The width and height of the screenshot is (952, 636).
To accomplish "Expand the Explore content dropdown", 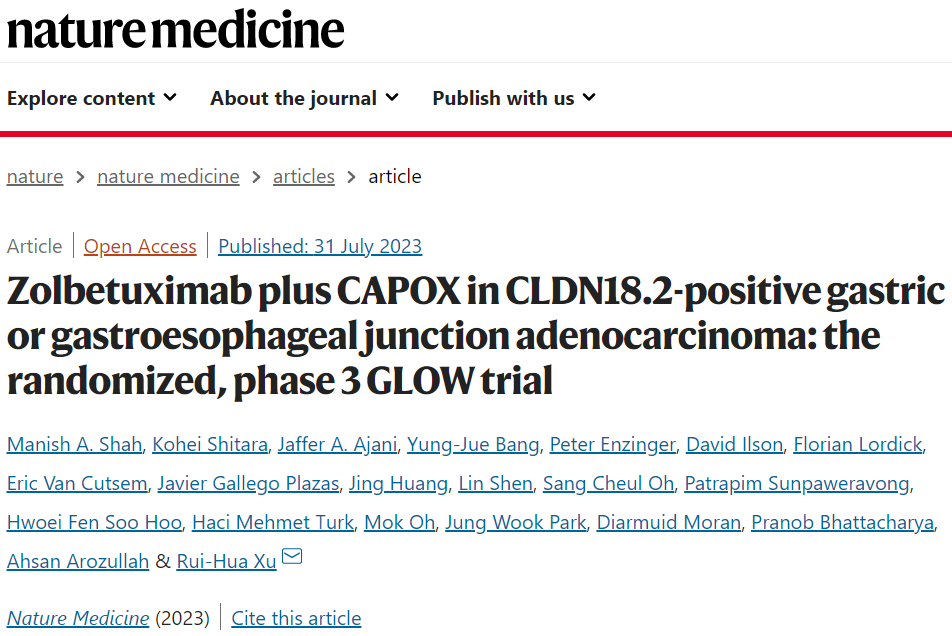I will (92, 98).
